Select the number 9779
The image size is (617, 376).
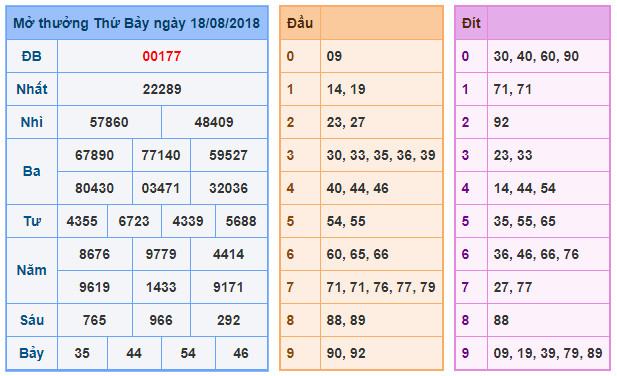click(161, 254)
